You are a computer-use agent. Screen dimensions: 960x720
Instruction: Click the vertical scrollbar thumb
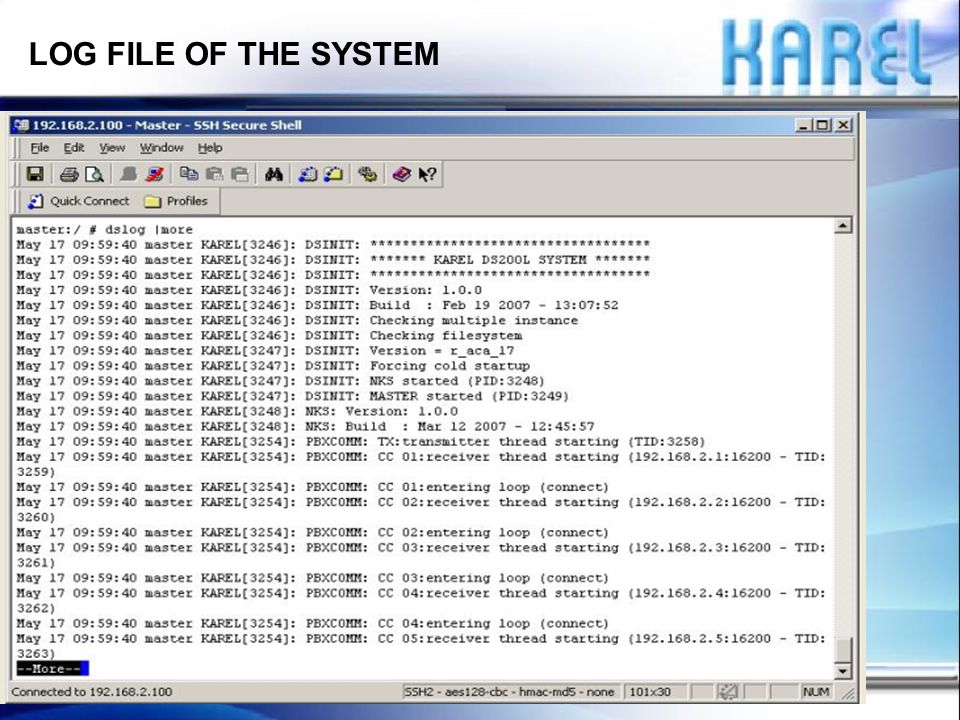tap(843, 650)
